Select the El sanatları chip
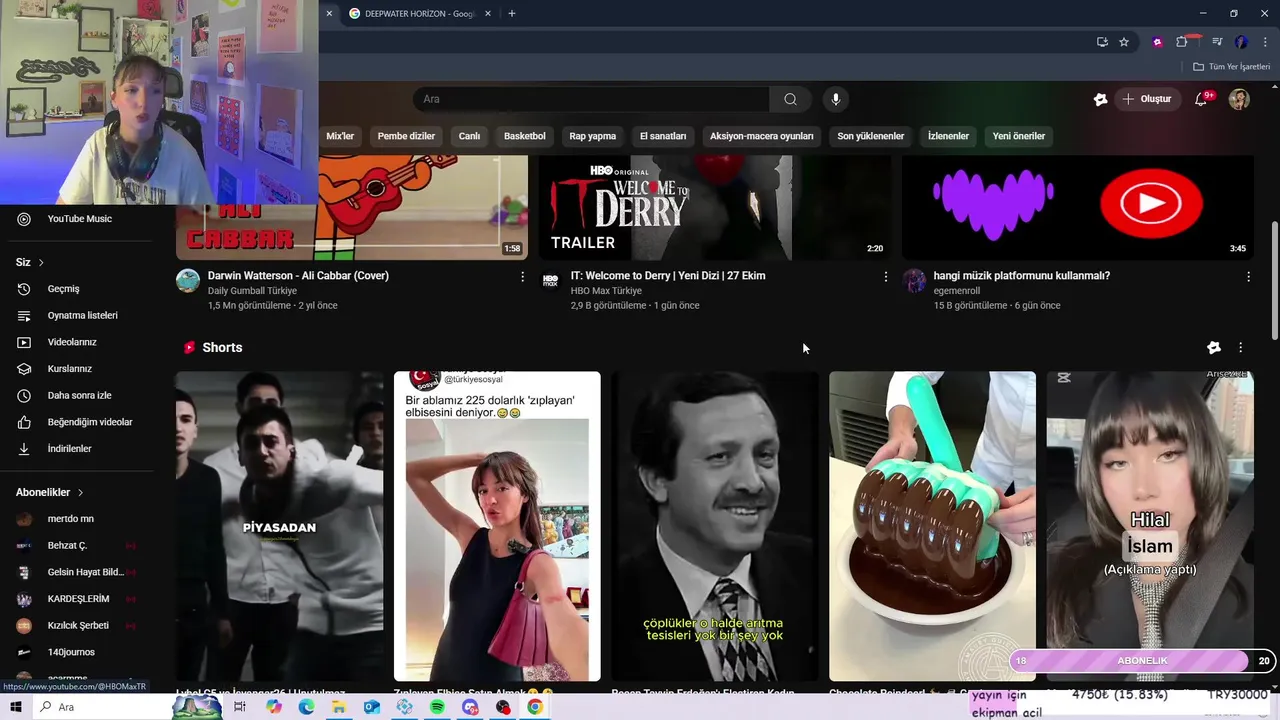The image size is (1280, 720). coord(663,136)
